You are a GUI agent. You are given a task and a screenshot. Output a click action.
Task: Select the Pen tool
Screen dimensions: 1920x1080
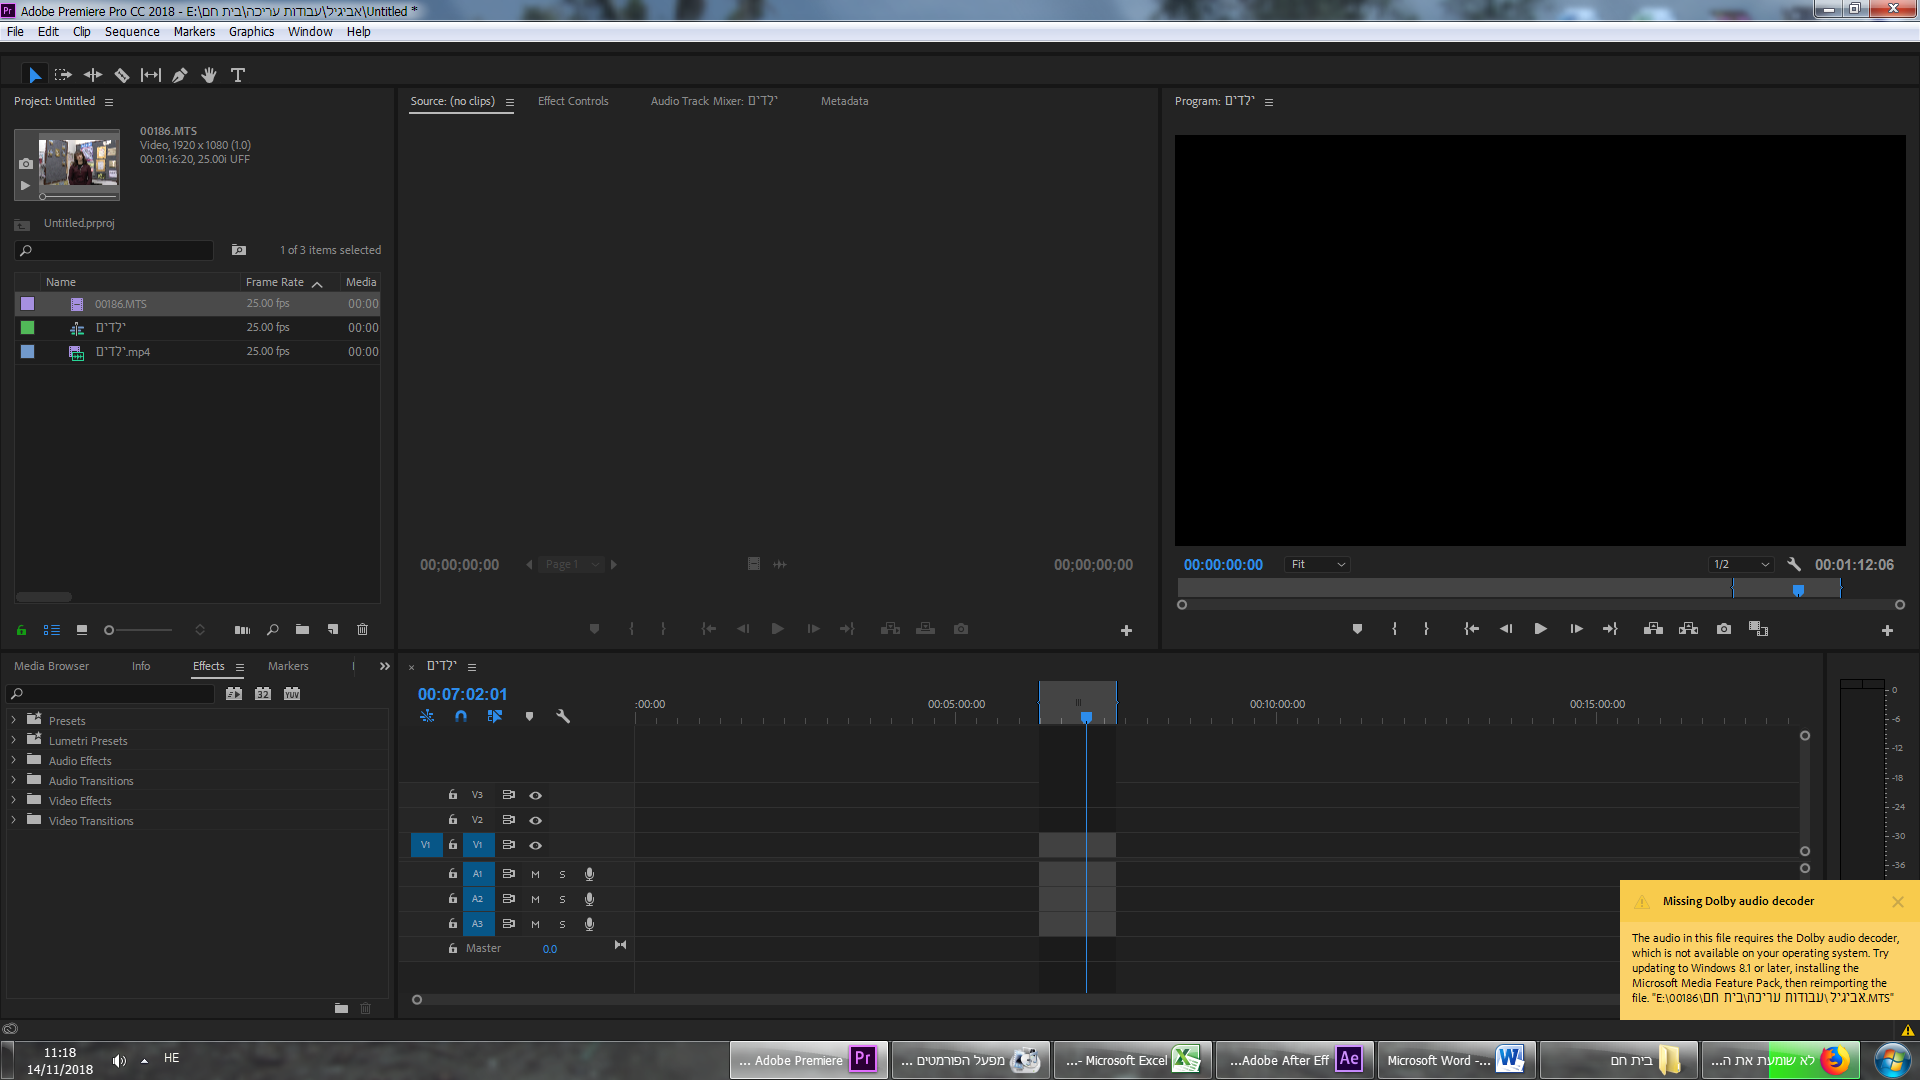pos(180,75)
